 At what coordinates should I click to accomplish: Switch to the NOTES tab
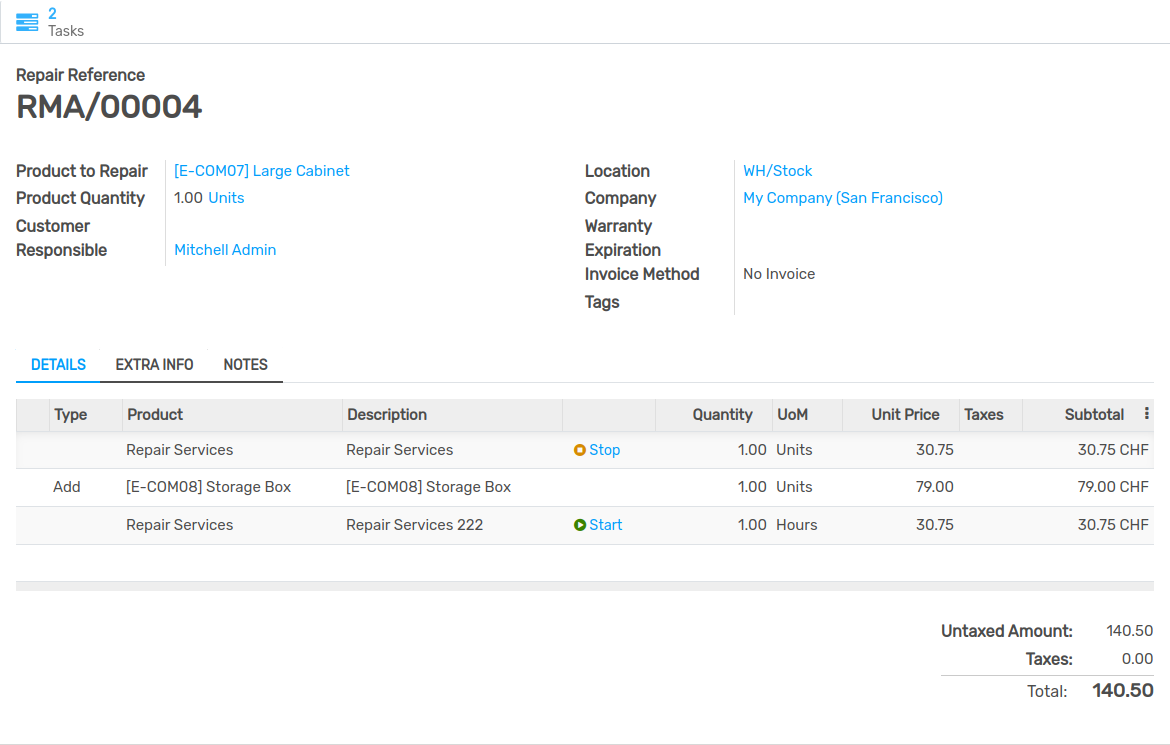245,364
